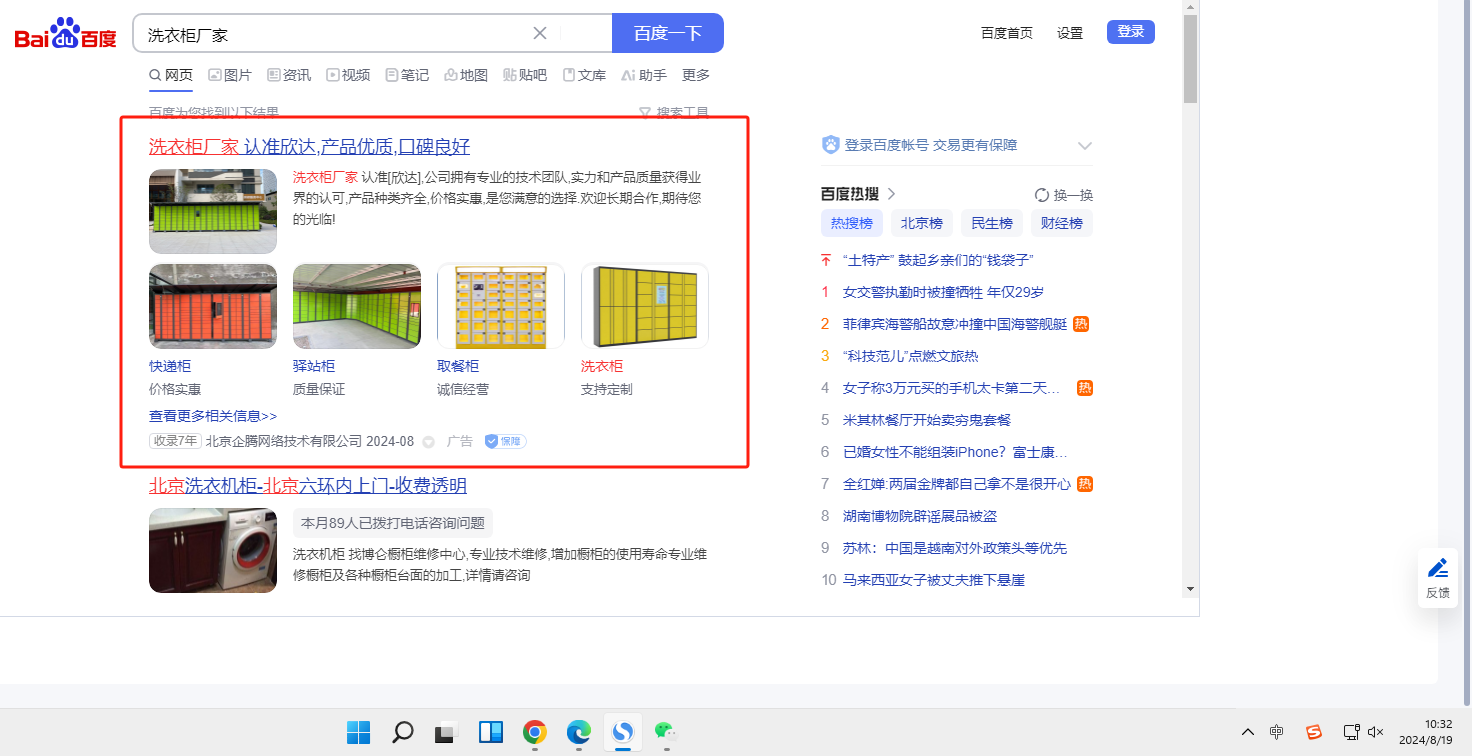This screenshot has width=1472, height=756.
Task: Open Microsoft Edge from the taskbar
Action: (x=579, y=732)
